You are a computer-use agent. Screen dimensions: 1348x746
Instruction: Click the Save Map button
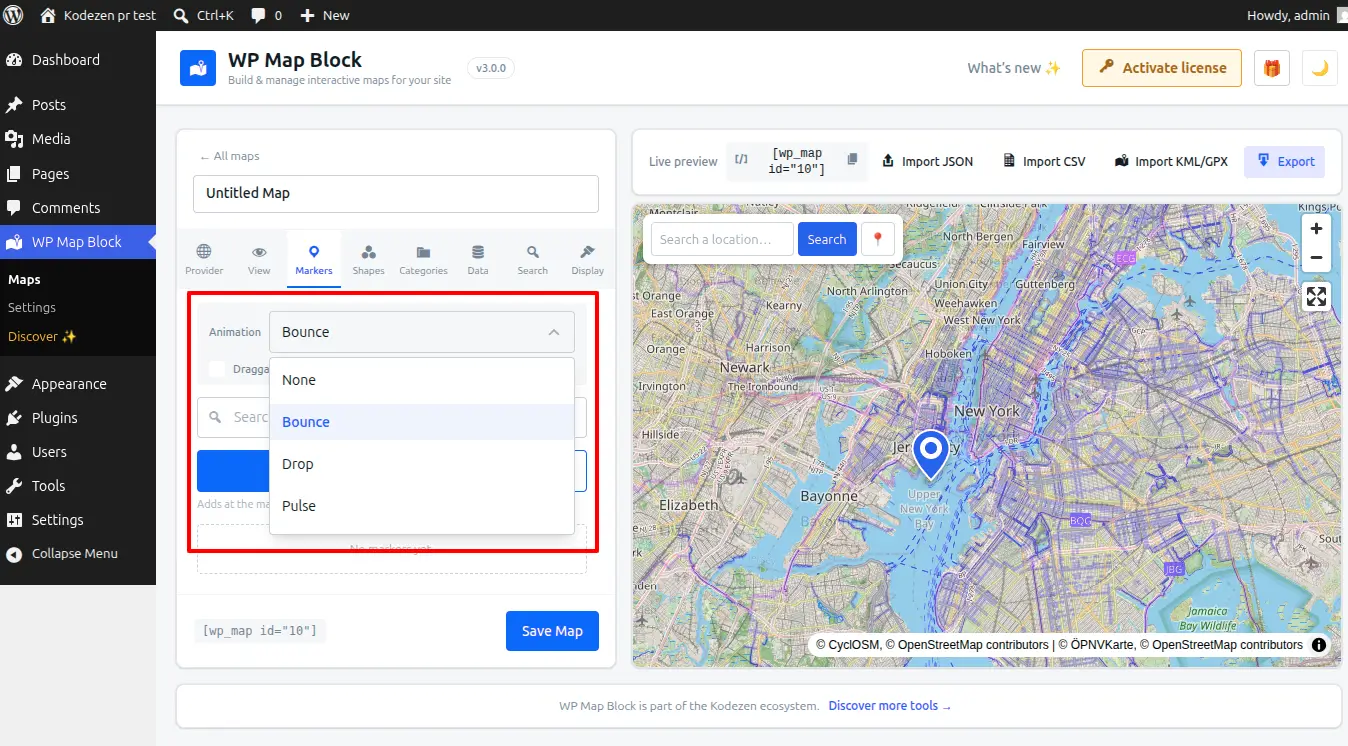point(552,631)
